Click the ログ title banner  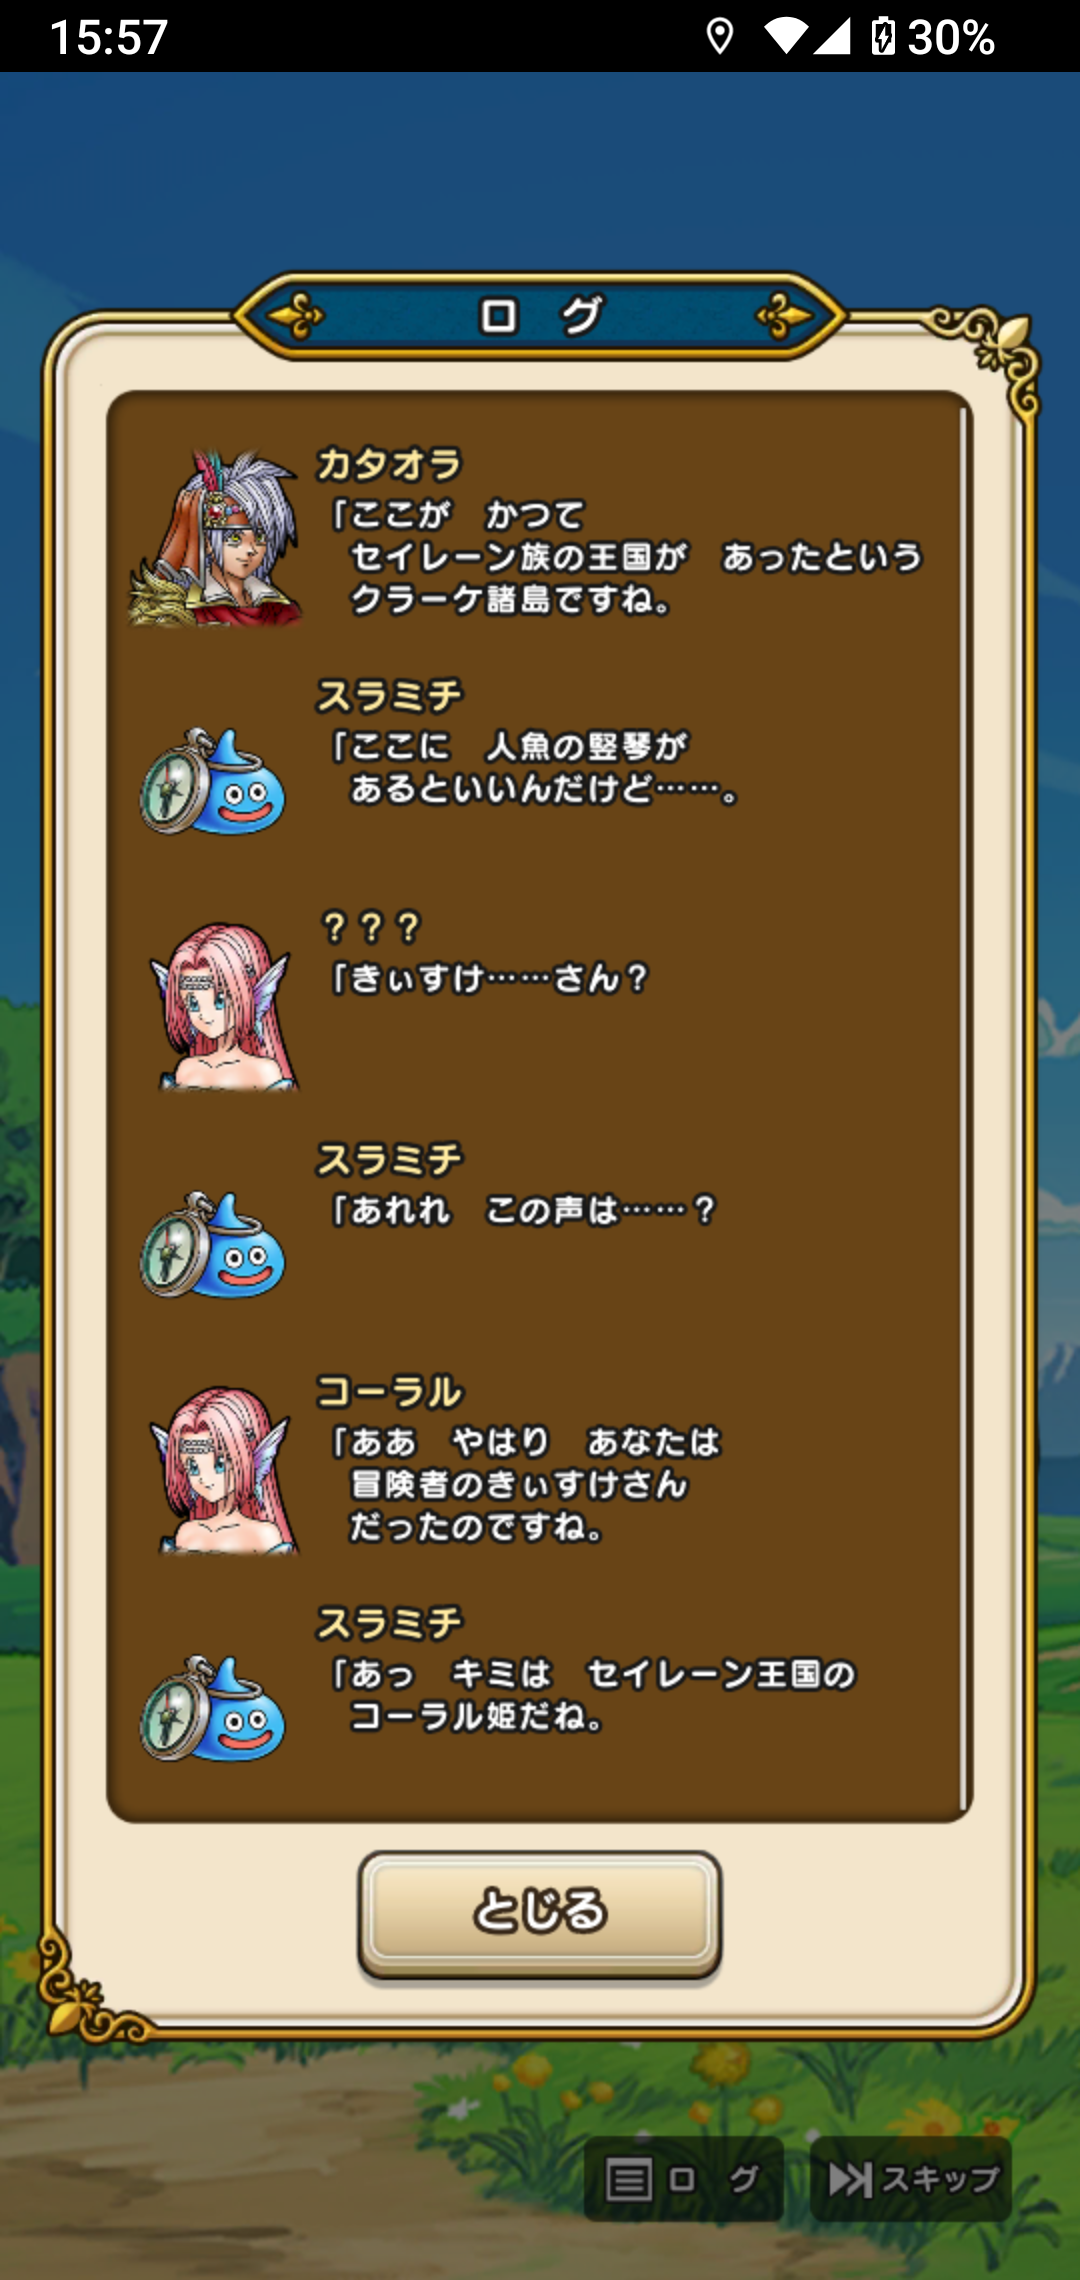[540, 316]
